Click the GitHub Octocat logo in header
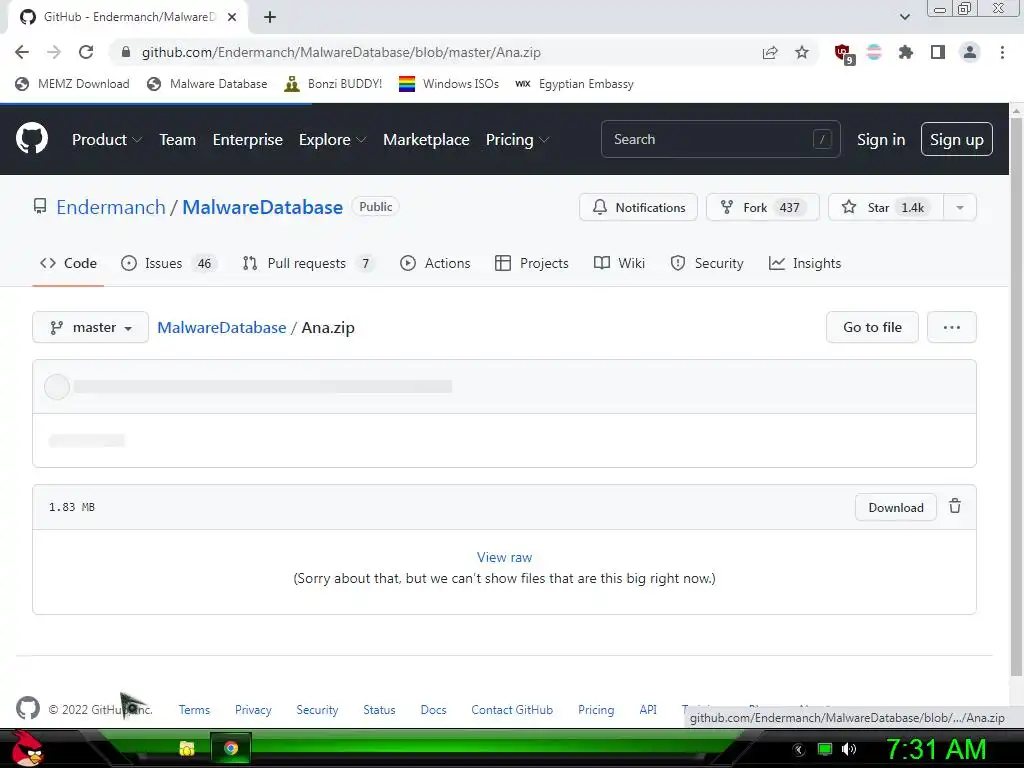Image resolution: width=1024 pixels, height=768 pixels. pos(31,138)
